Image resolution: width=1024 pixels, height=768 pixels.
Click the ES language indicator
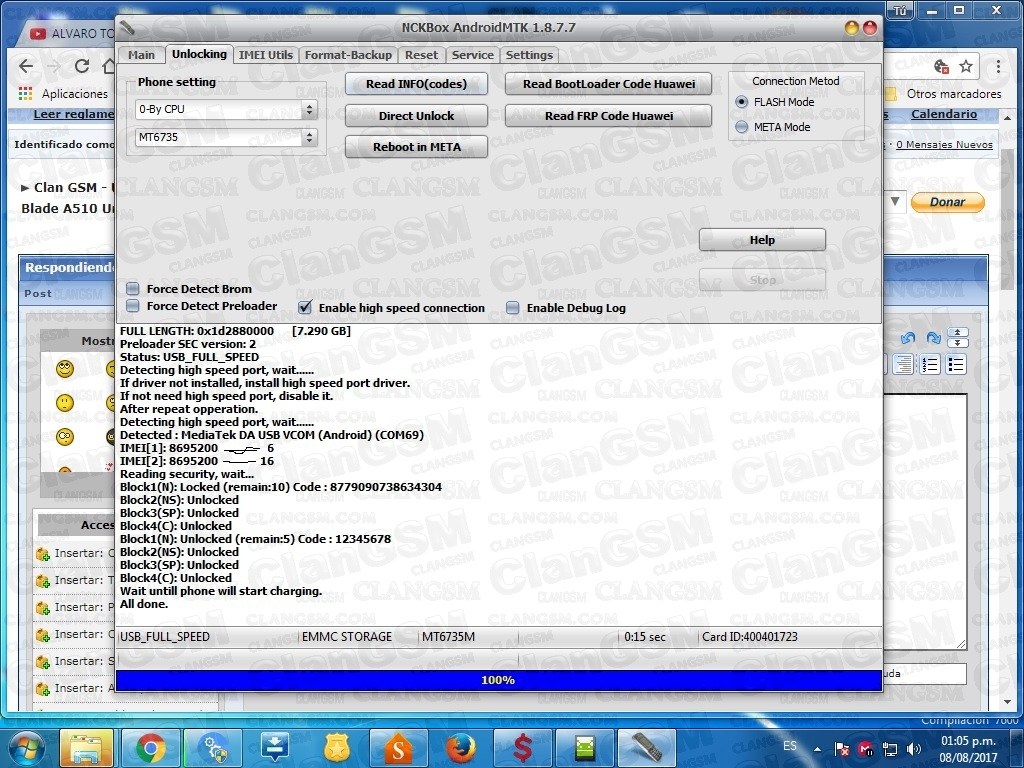pos(790,745)
